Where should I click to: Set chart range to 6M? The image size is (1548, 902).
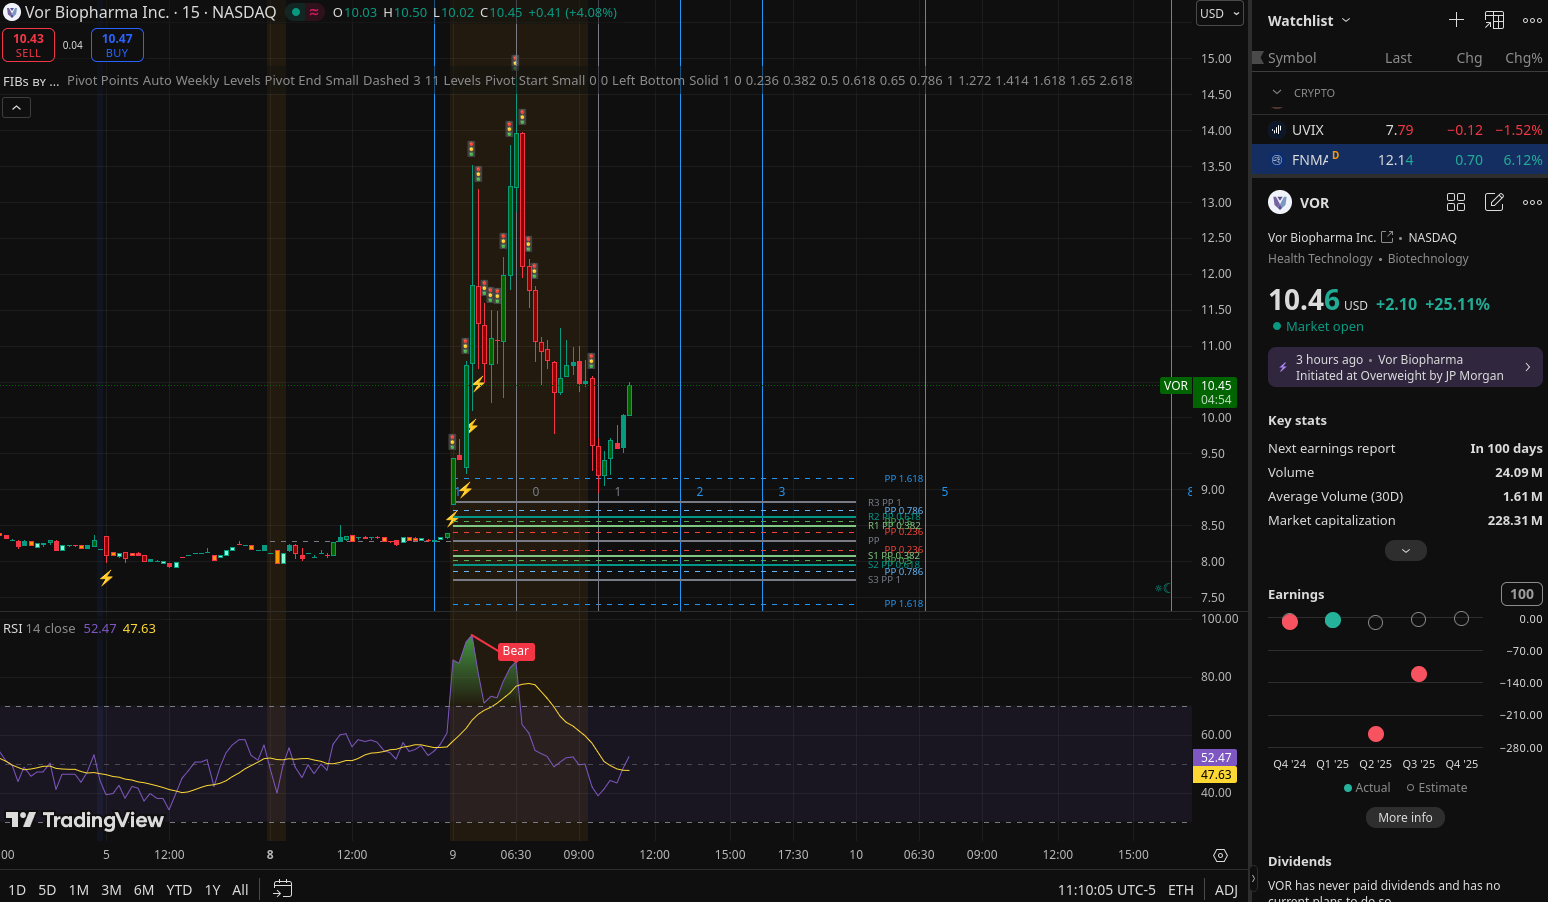pos(144,890)
